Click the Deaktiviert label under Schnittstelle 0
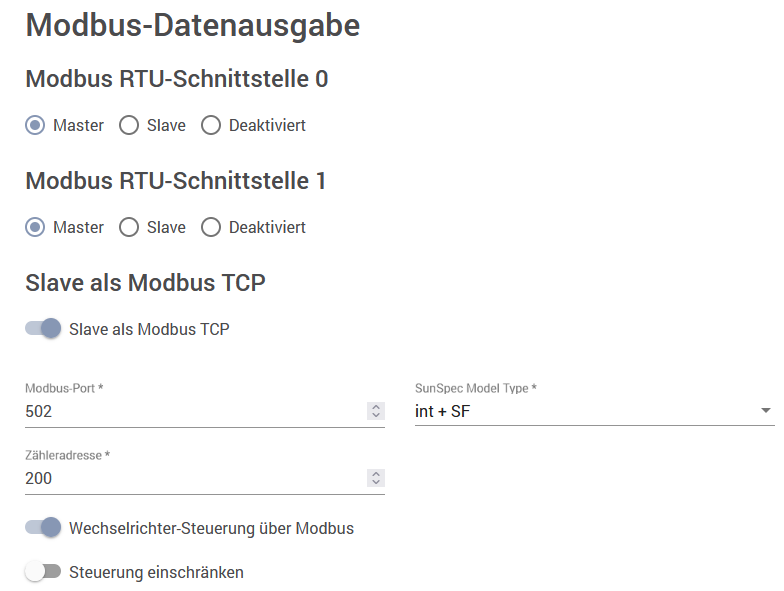784x591 pixels. (267, 125)
